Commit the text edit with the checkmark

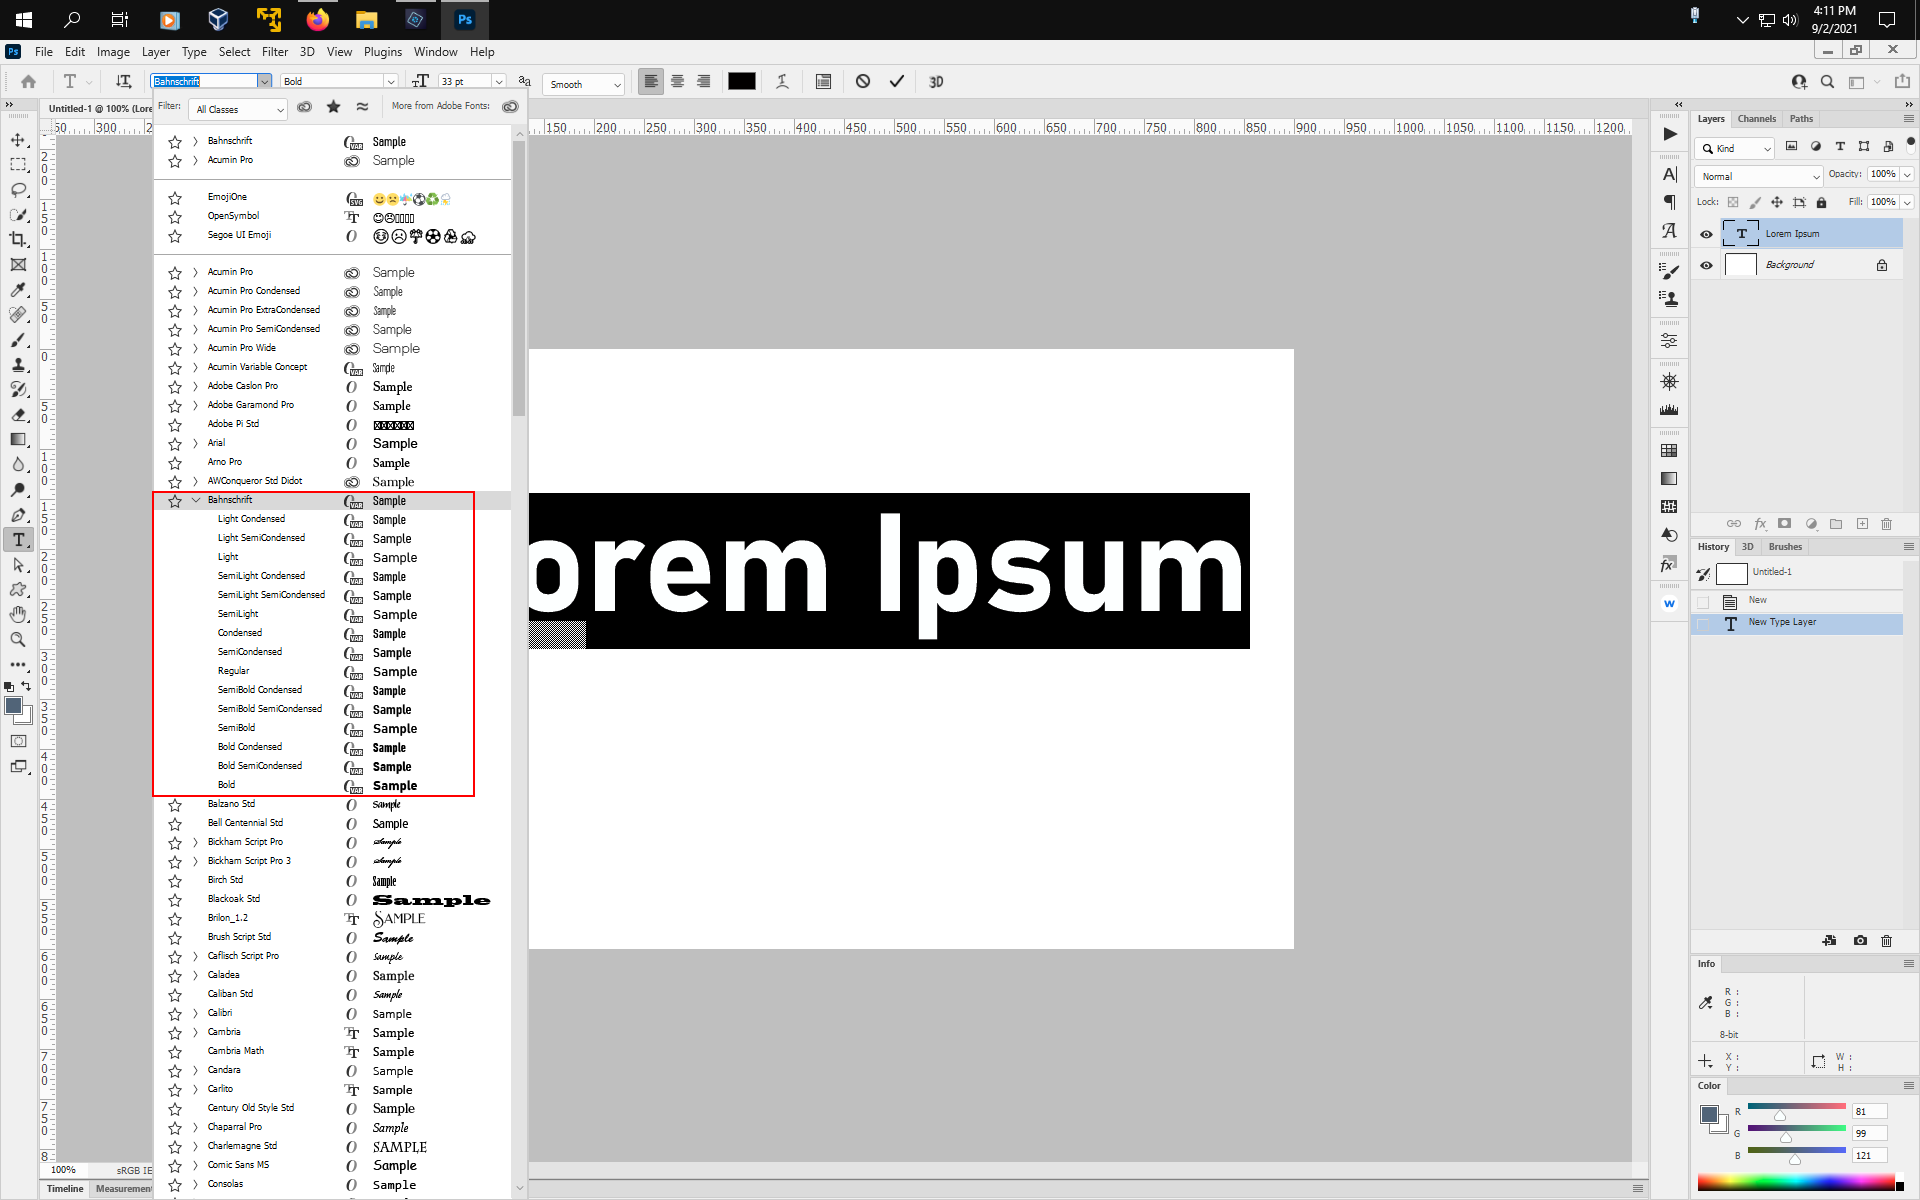897,81
